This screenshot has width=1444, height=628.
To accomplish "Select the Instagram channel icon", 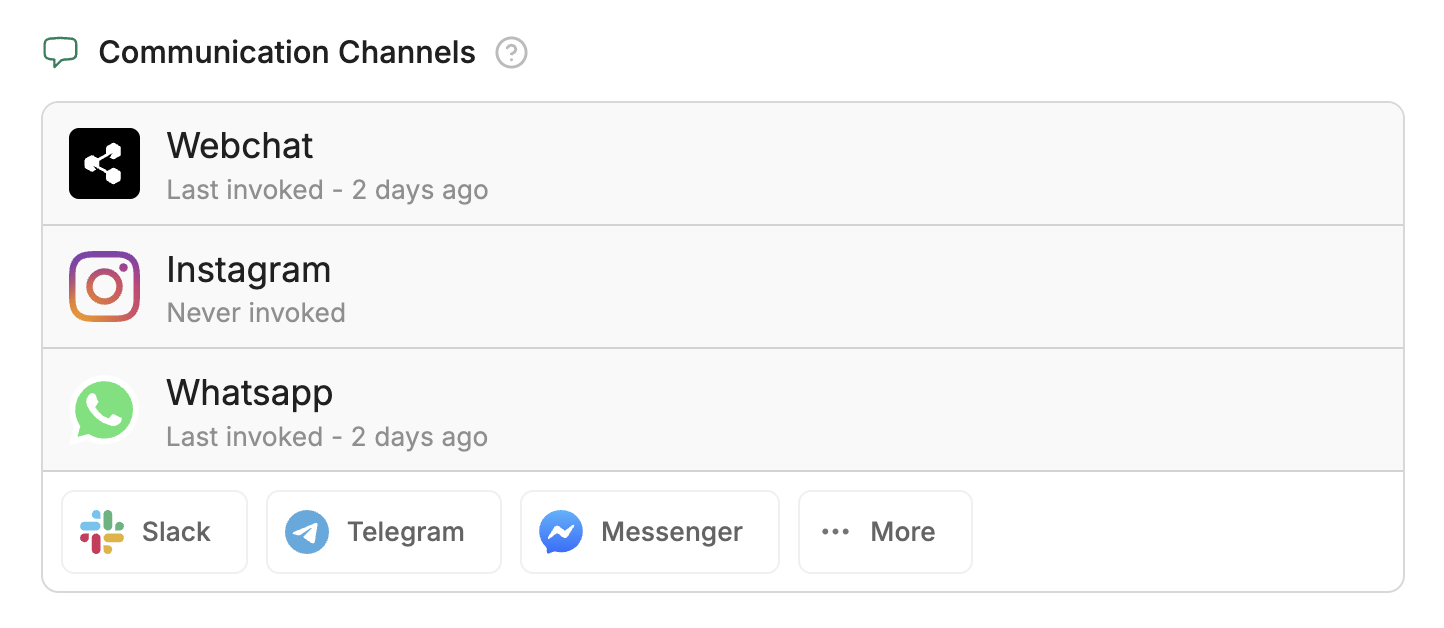I will 104,287.
